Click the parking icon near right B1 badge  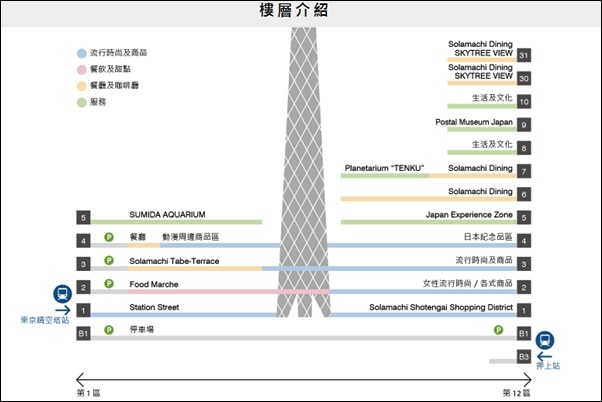coord(498,330)
